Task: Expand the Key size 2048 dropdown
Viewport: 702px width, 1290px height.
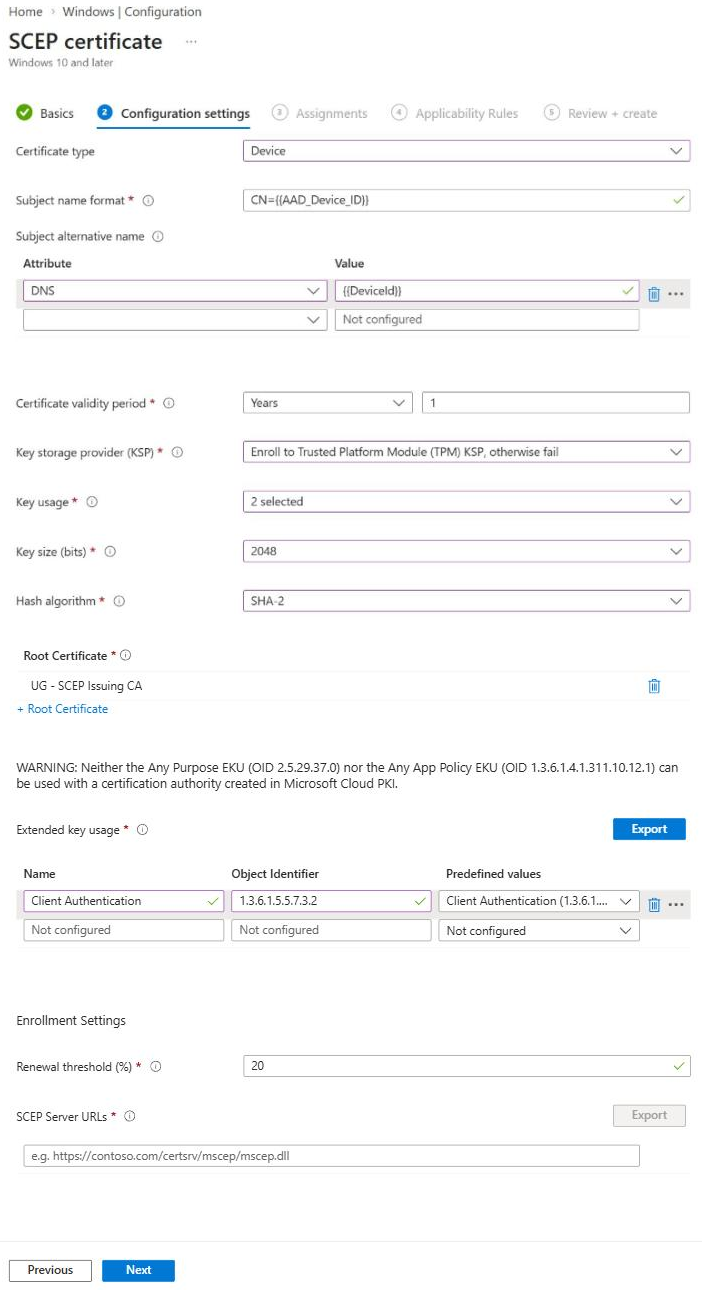Action: coord(466,551)
